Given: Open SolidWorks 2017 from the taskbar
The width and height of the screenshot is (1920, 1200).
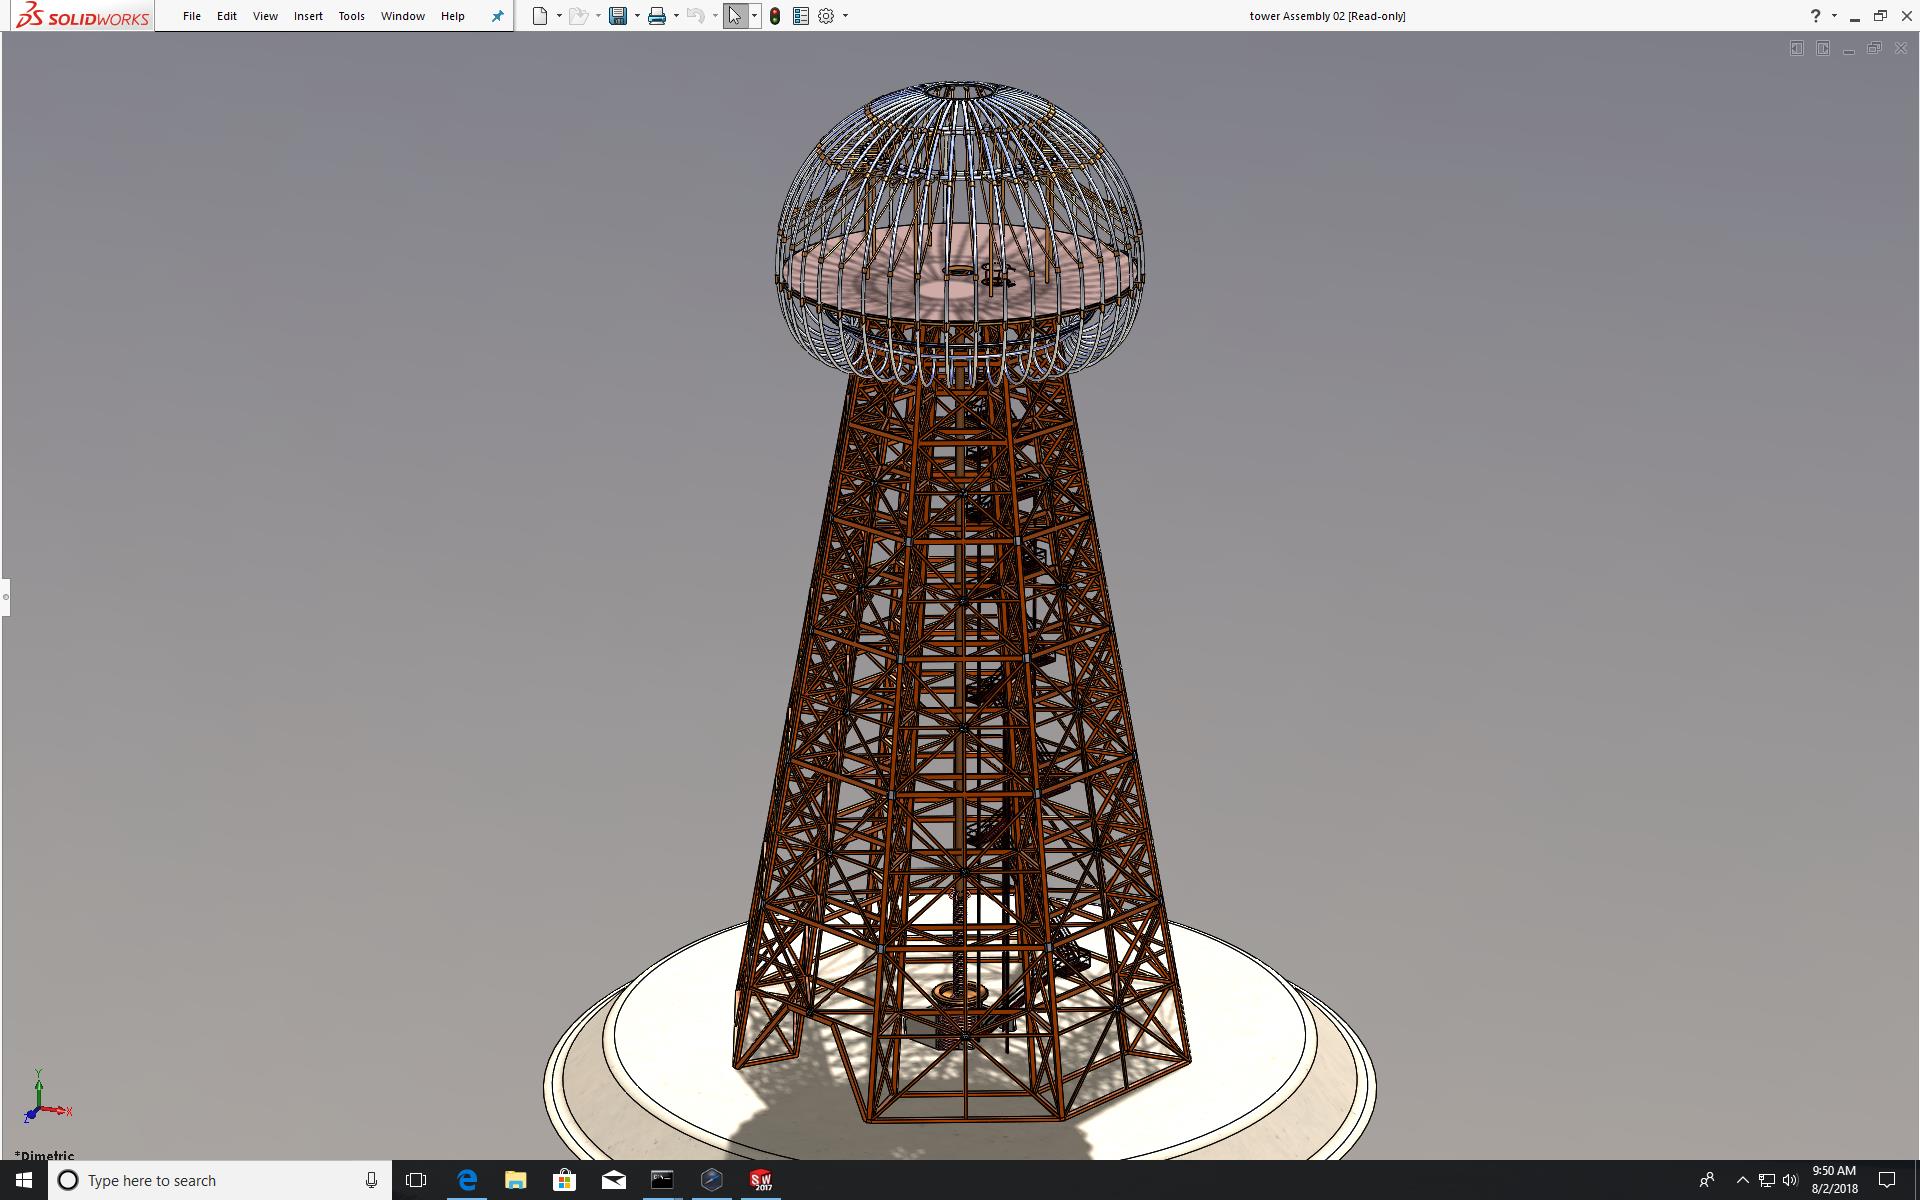Looking at the screenshot, I should coord(761,1180).
